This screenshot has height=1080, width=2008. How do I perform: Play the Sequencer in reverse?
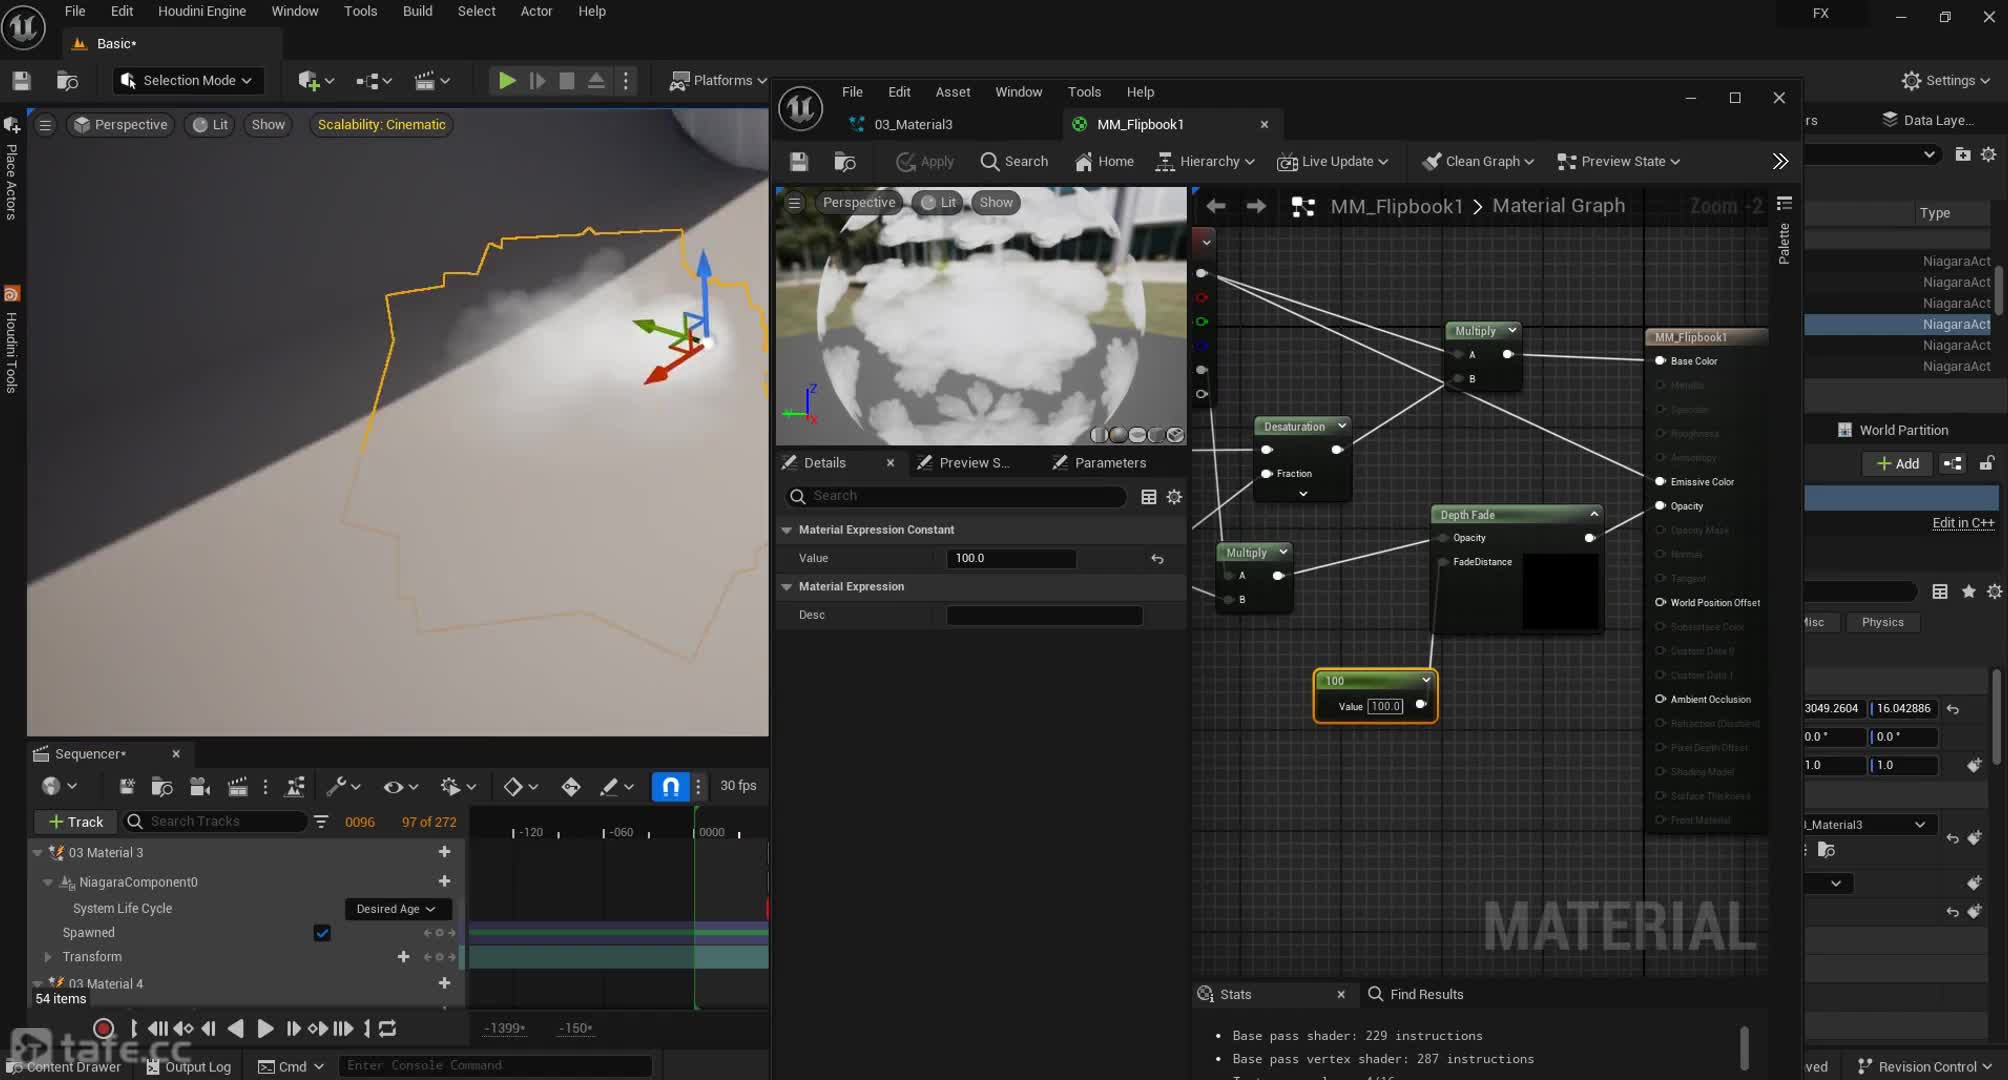pyautogui.click(x=236, y=1028)
